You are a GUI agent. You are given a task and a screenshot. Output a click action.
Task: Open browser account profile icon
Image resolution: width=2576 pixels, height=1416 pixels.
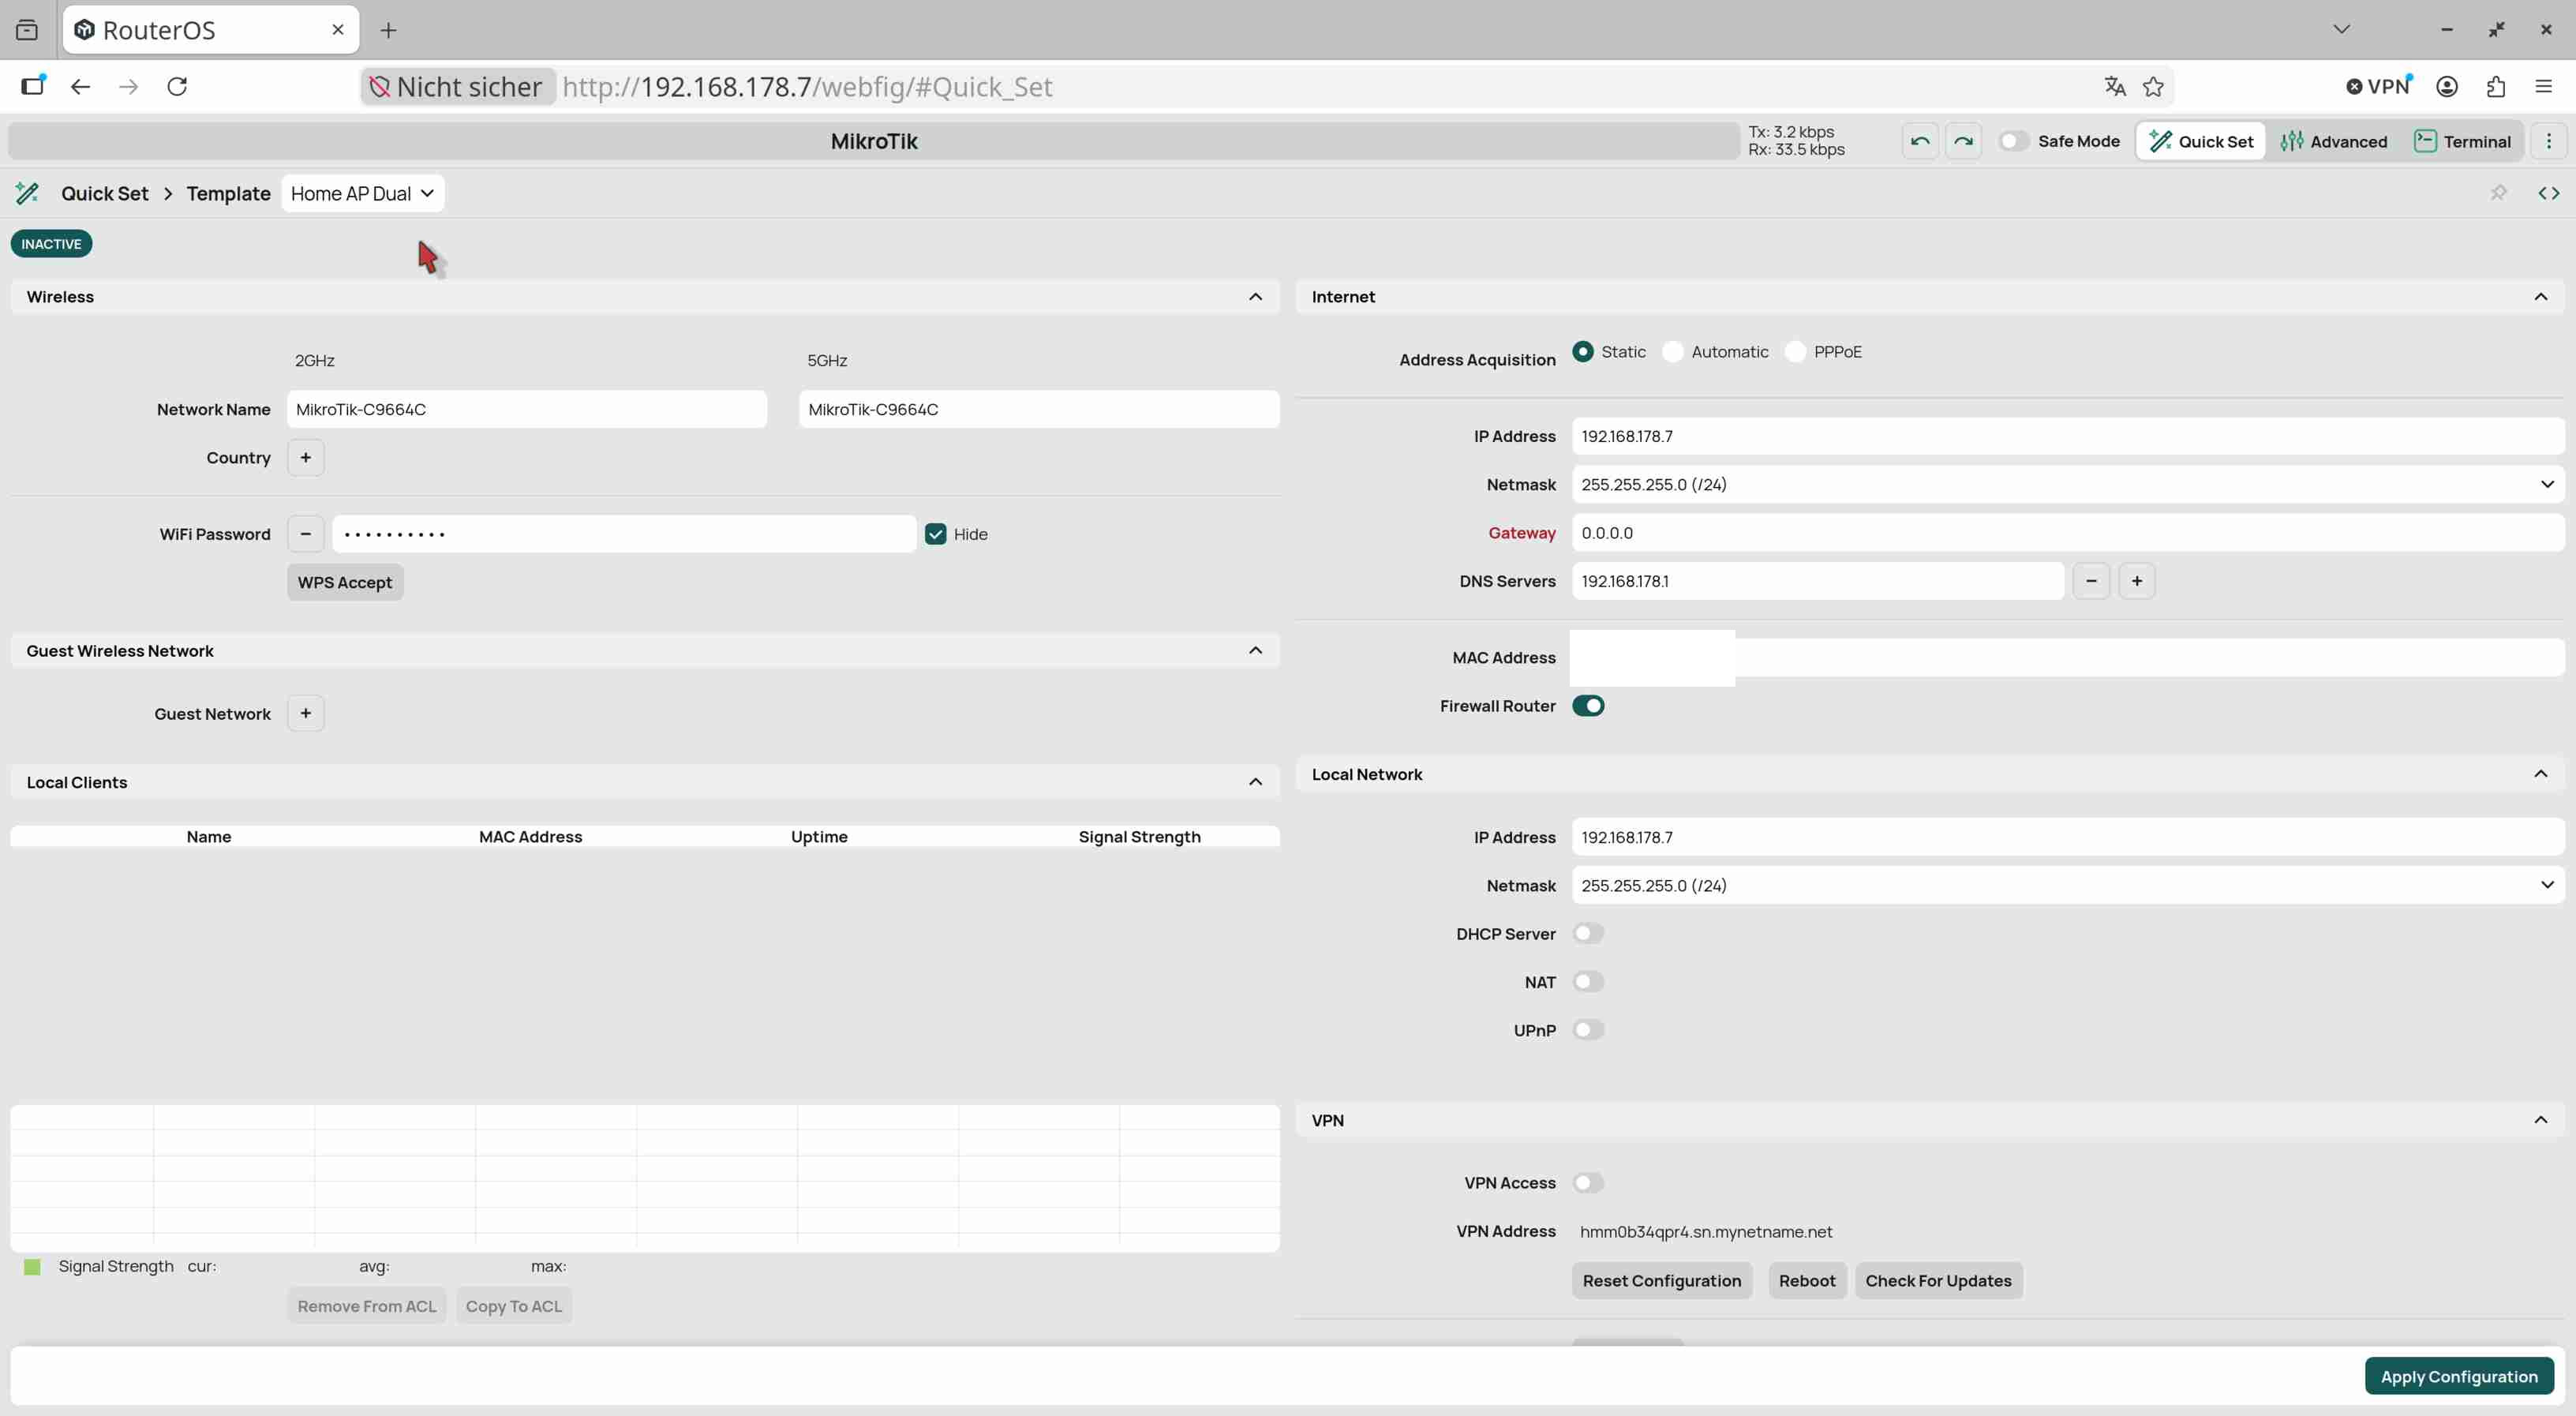pos(2447,86)
